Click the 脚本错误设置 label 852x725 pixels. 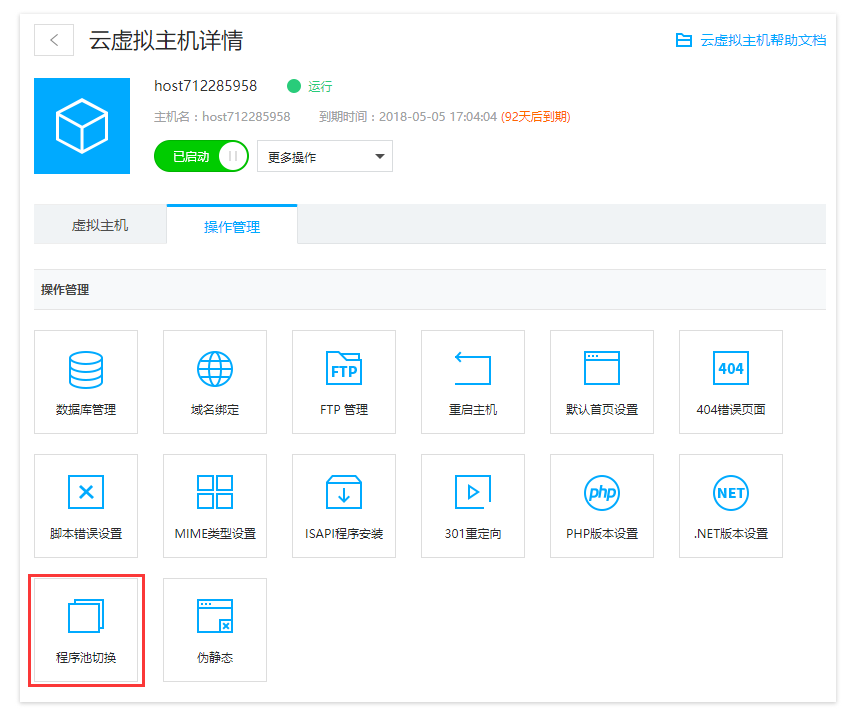coord(86,534)
